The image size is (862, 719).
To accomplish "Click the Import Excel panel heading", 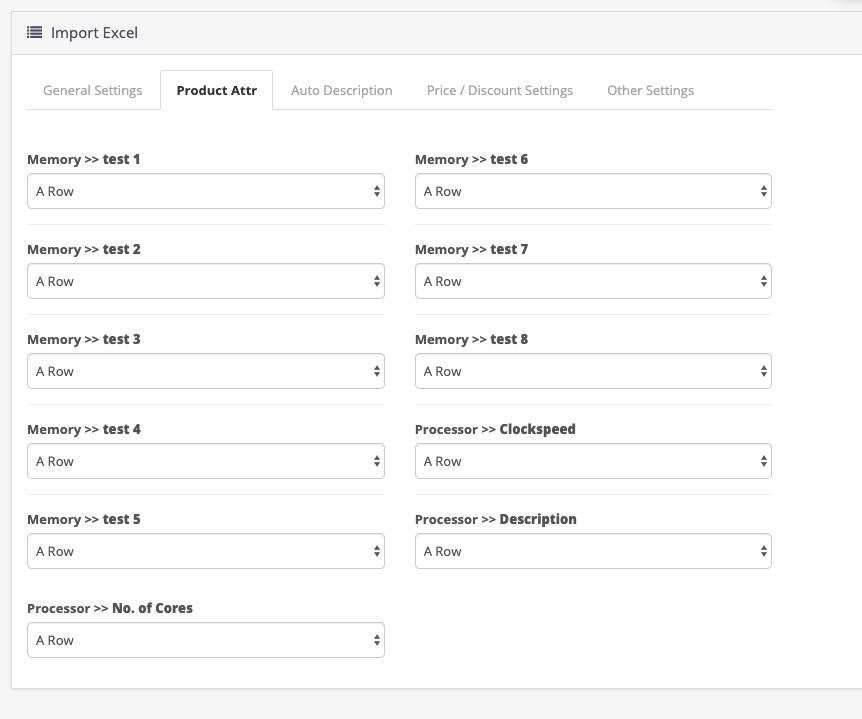I will tap(94, 33).
